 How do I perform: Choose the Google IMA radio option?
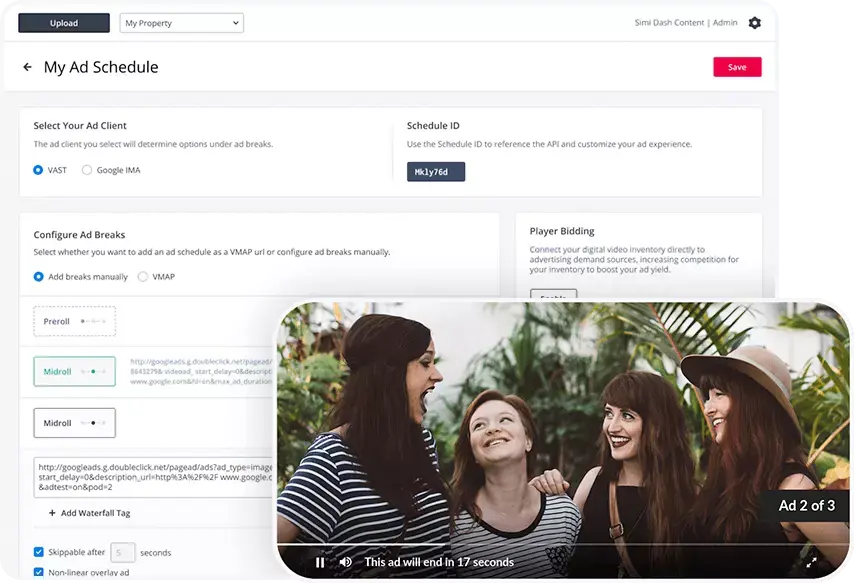click(87, 170)
